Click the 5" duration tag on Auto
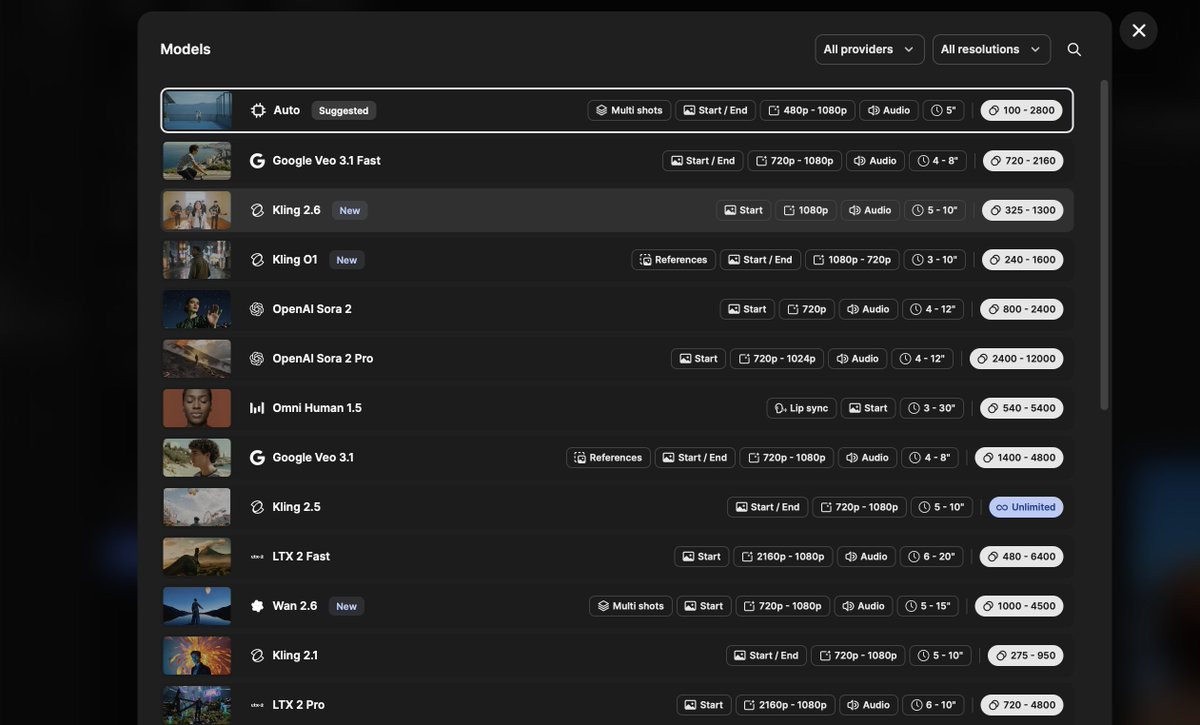 coord(944,110)
